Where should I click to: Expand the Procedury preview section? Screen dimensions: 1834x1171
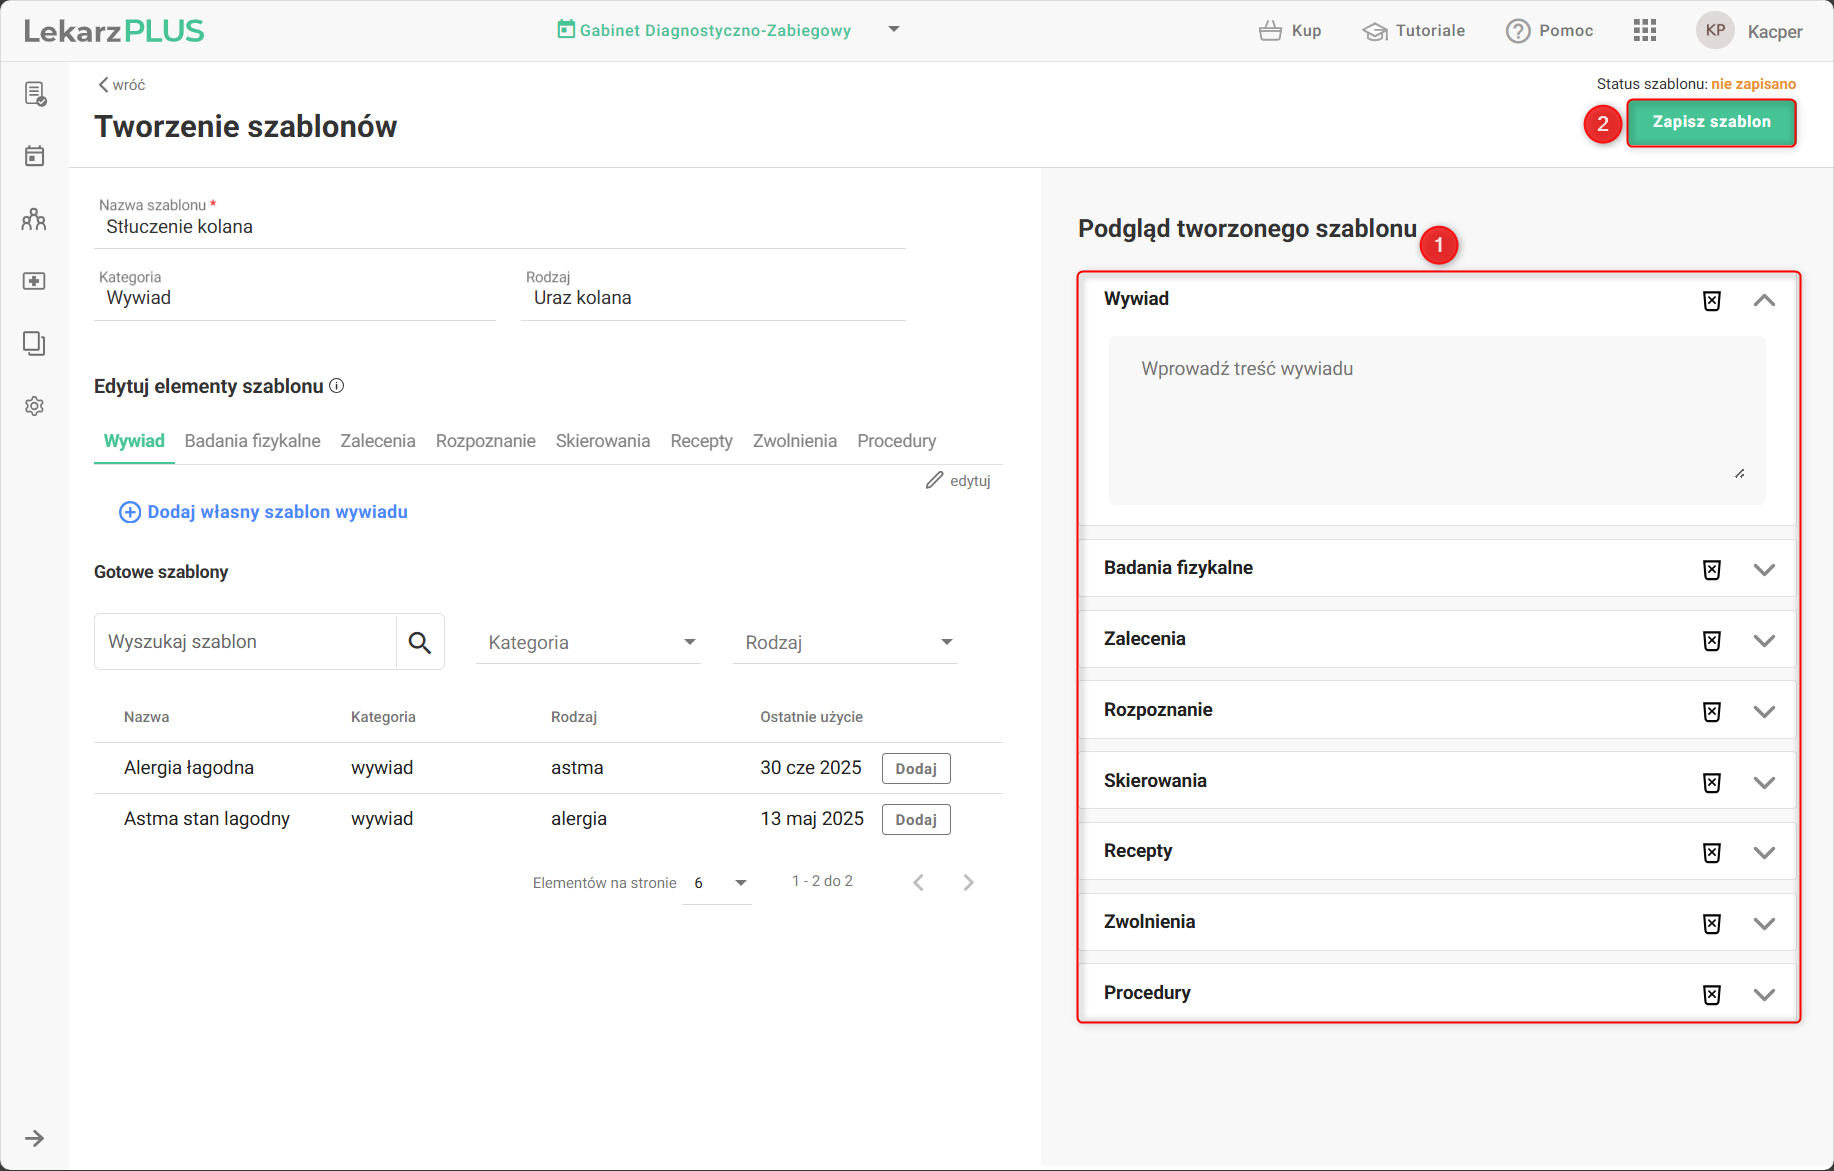click(1764, 994)
